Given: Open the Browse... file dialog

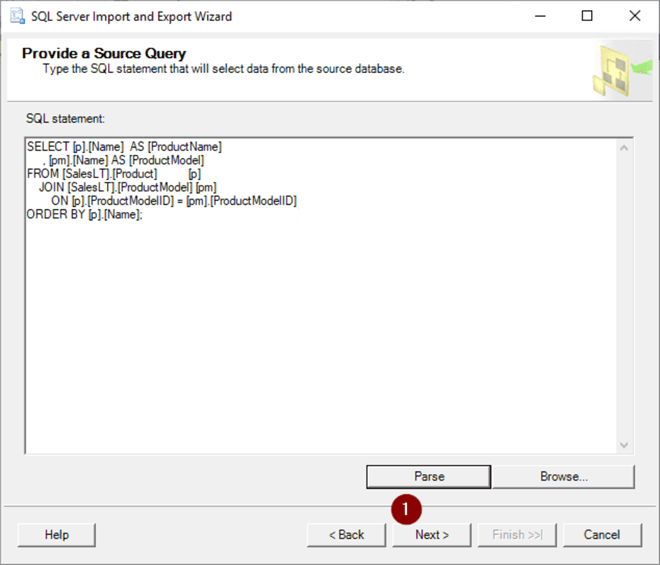Looking at the screenshot, I should pyautogui.click(x=564, y=477).
